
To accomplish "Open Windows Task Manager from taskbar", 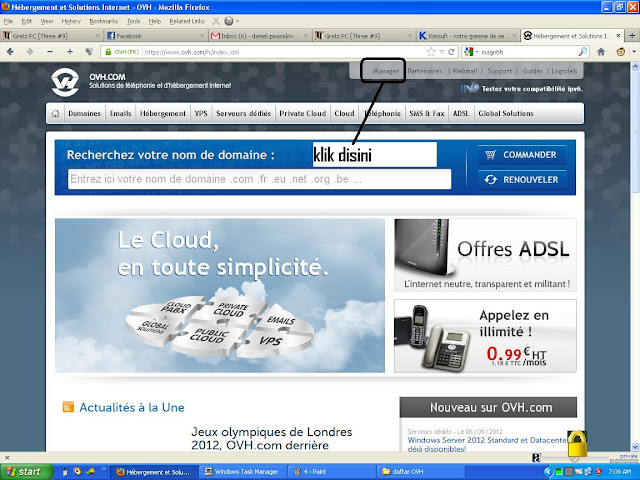I will pos(242,472).
